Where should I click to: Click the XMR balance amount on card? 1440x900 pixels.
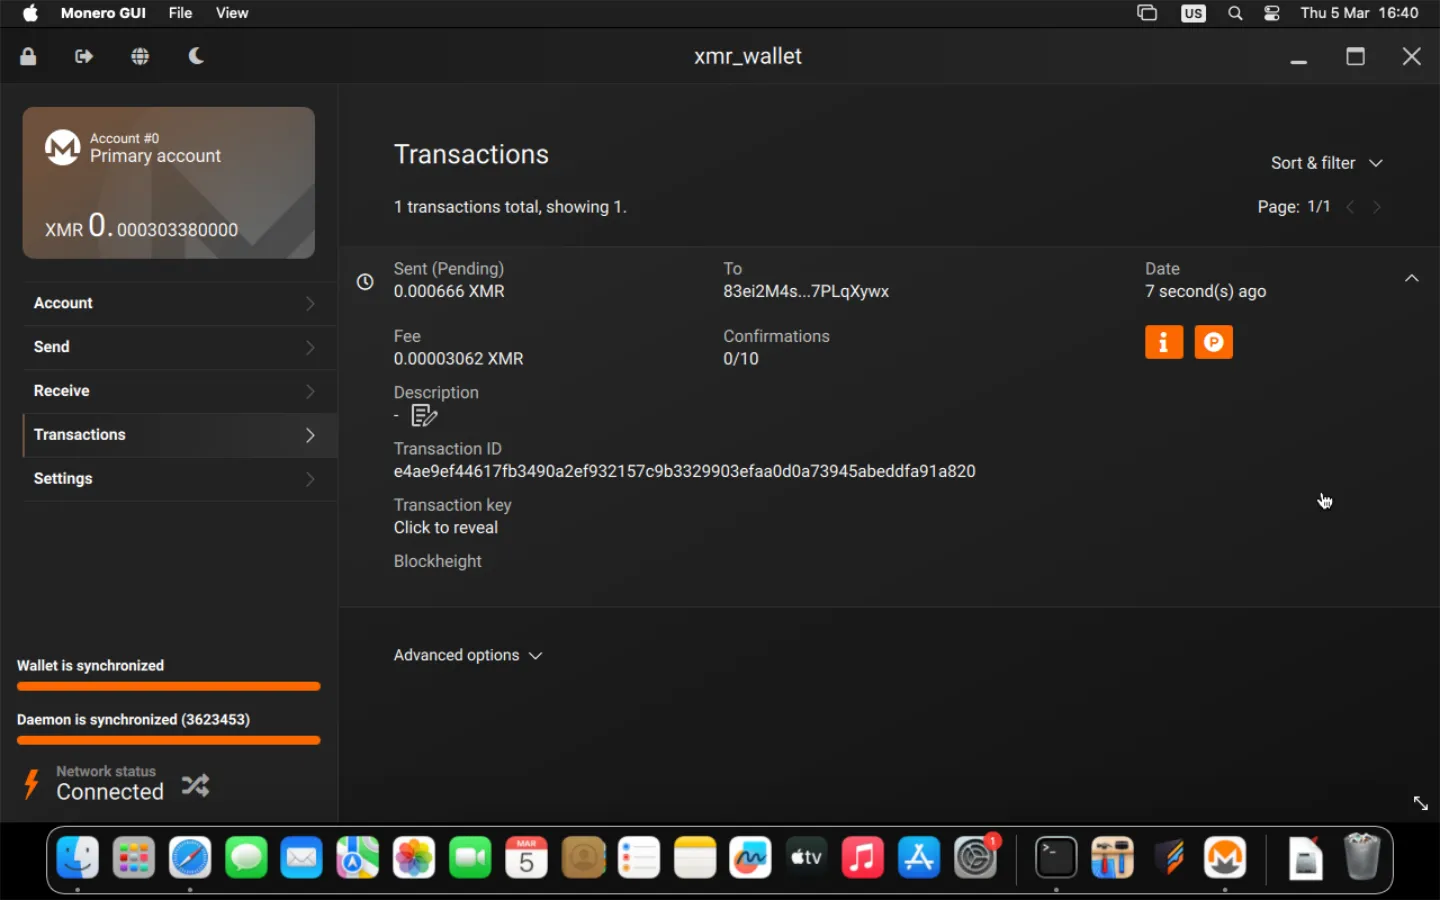(141, 226)
